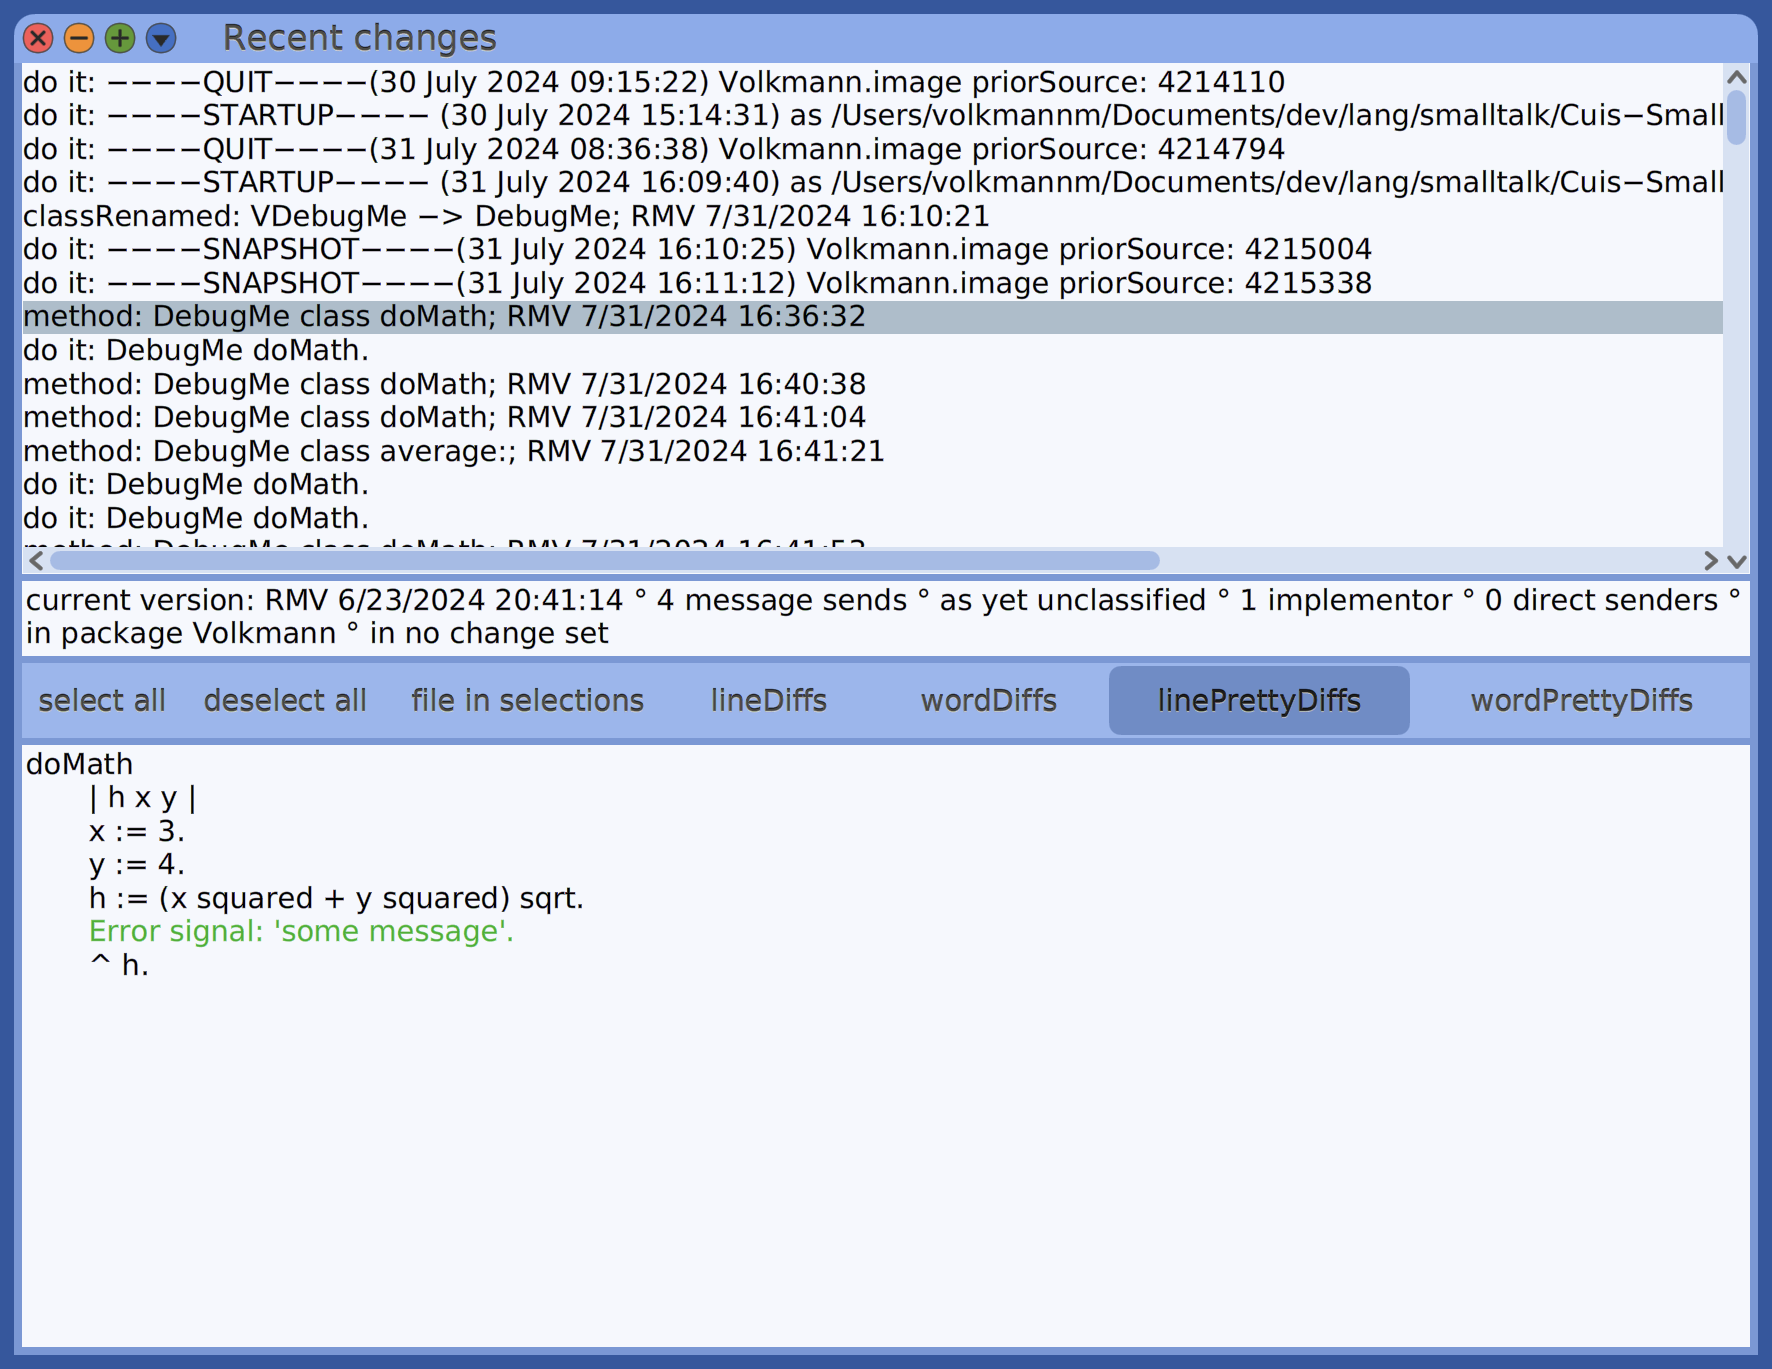Image resolution: width=1772 pixels, height=1369 pixels.
Task: Select the method DebugMe class average: entry
Action: click(455, 451)
